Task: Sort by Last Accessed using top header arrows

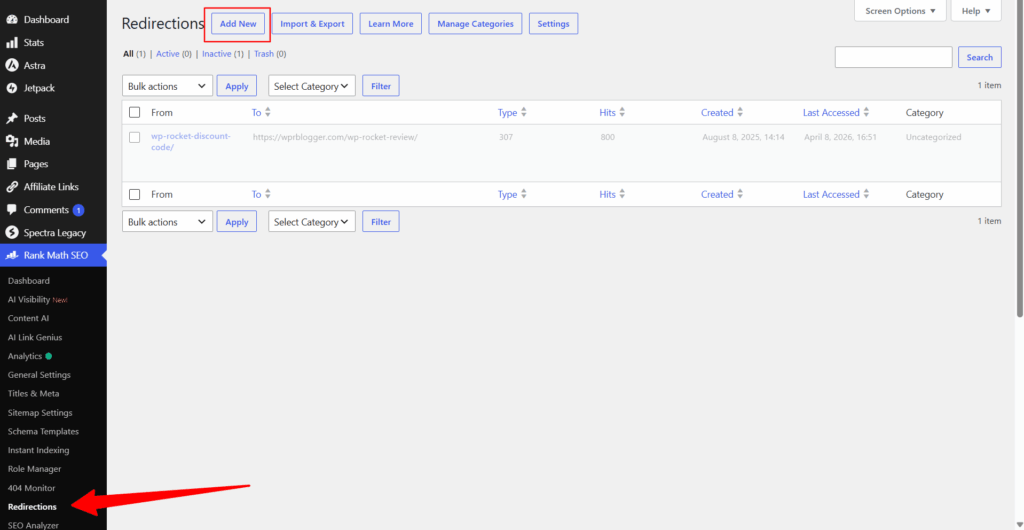Action: [866, 113]
